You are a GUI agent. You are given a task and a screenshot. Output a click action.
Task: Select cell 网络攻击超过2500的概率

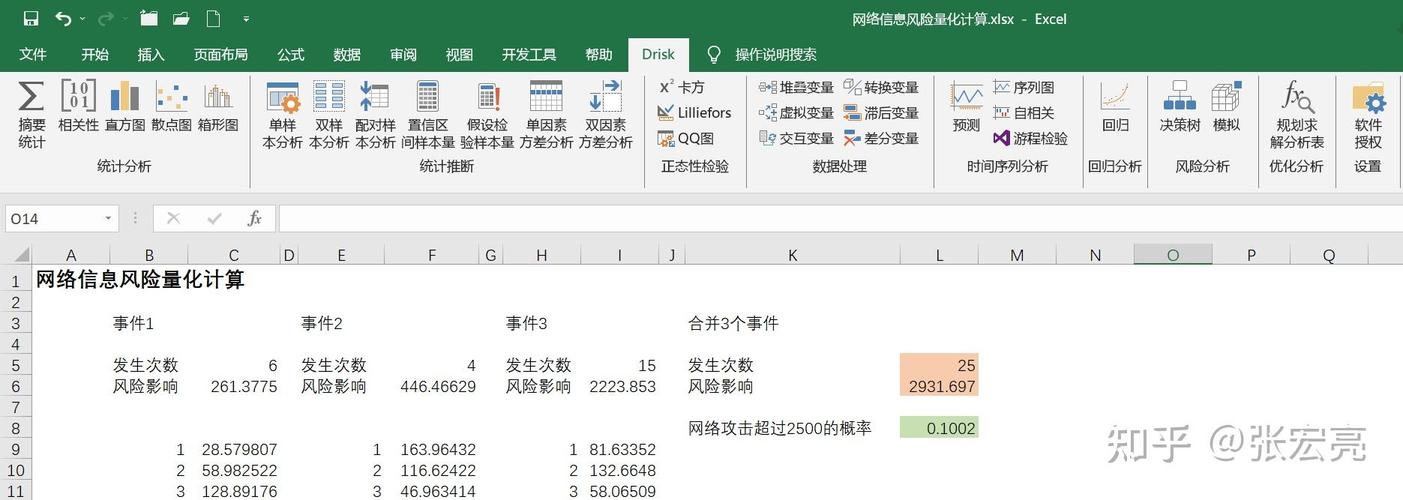click(780, 428)
